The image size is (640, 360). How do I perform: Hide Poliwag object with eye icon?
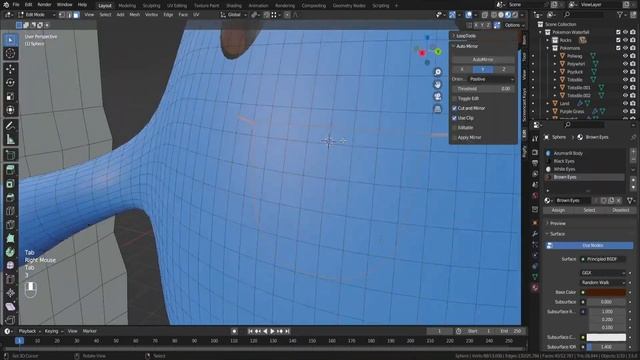pyautogui.click(x=625, y=56)
